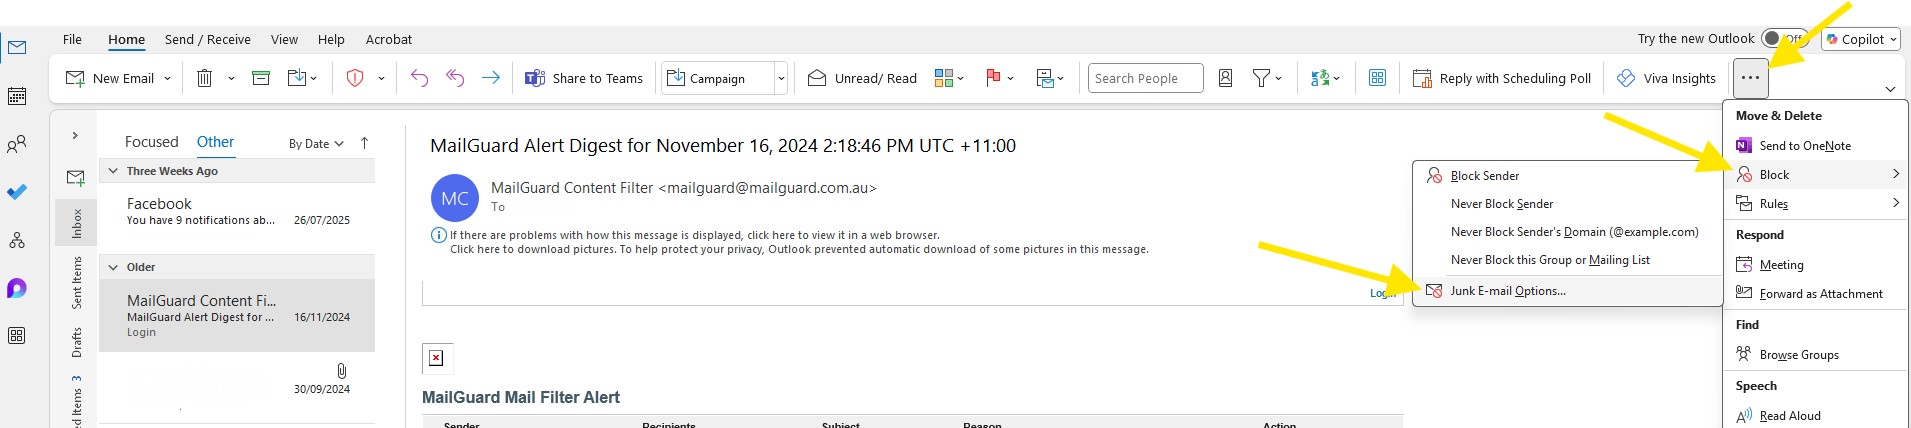
Task: Choose Forward as Attachment
Action: click(1816, 294)
